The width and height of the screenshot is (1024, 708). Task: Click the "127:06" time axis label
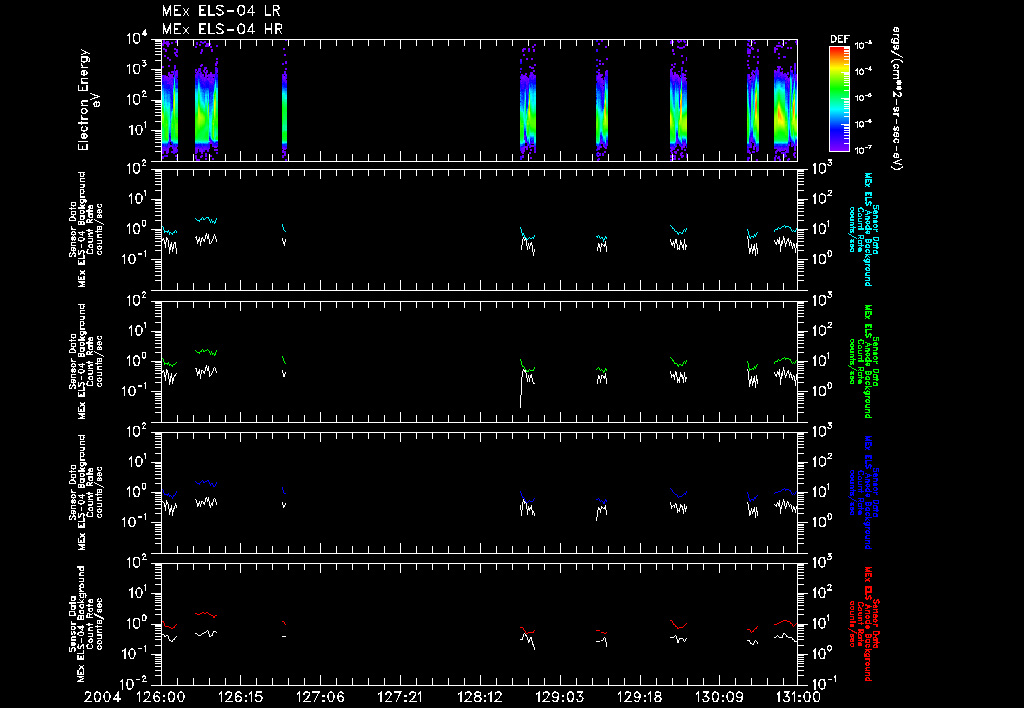pos(319,697)
